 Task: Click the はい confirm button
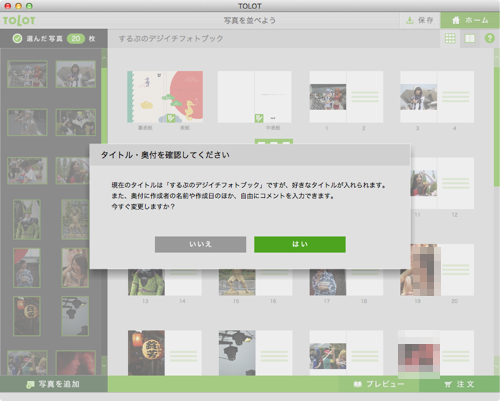pos(300,244)
